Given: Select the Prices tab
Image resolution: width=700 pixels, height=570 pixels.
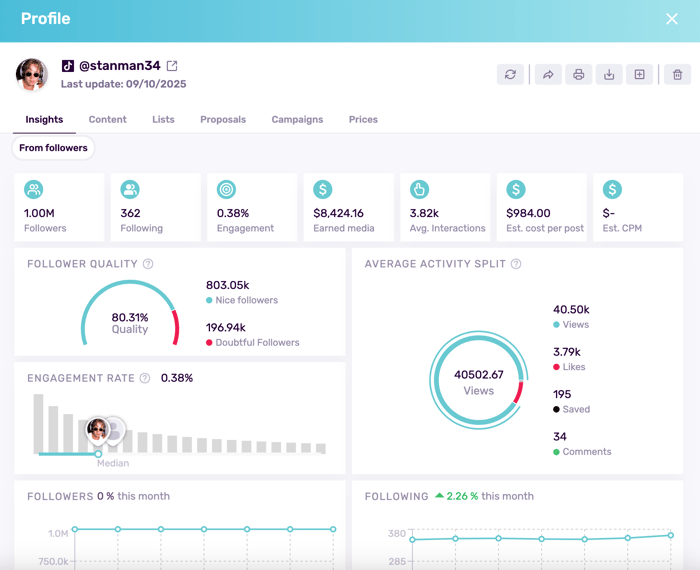Looking at the screenshot, I should (x=363, y=119).
